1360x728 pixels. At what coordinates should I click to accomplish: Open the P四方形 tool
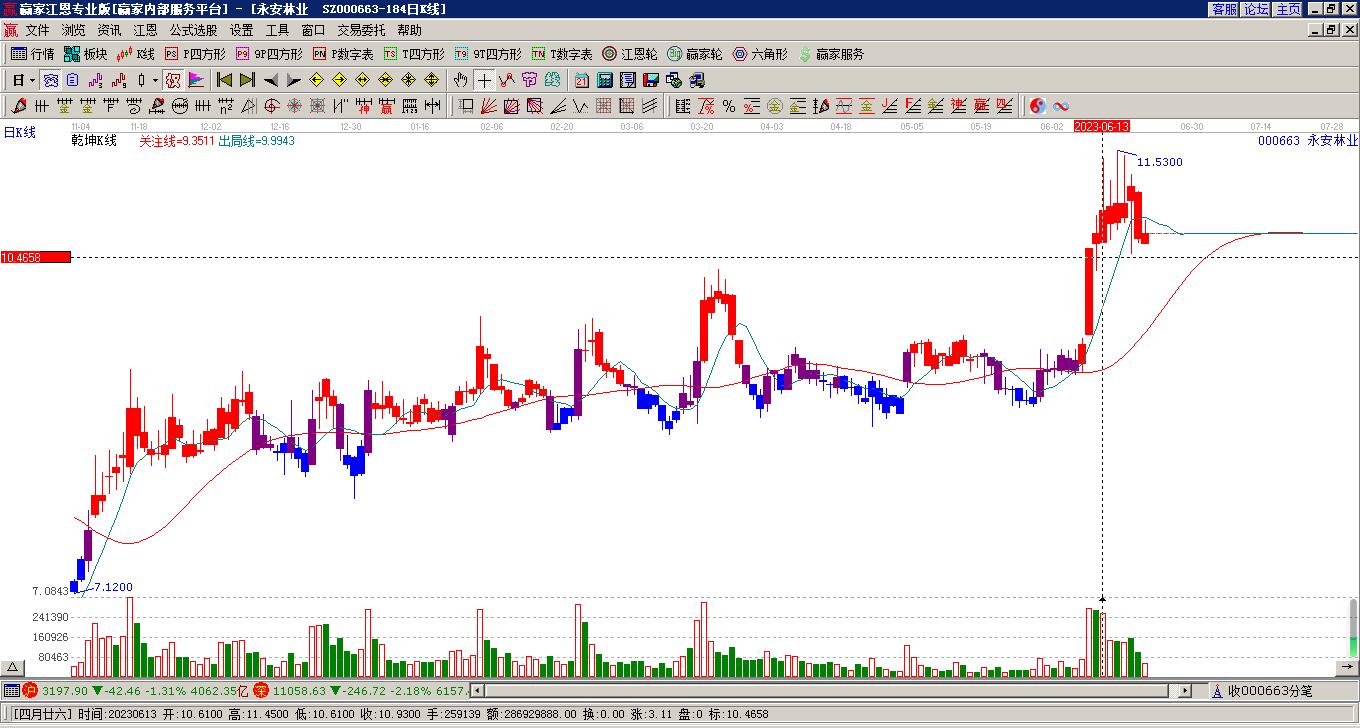(195, 54)
